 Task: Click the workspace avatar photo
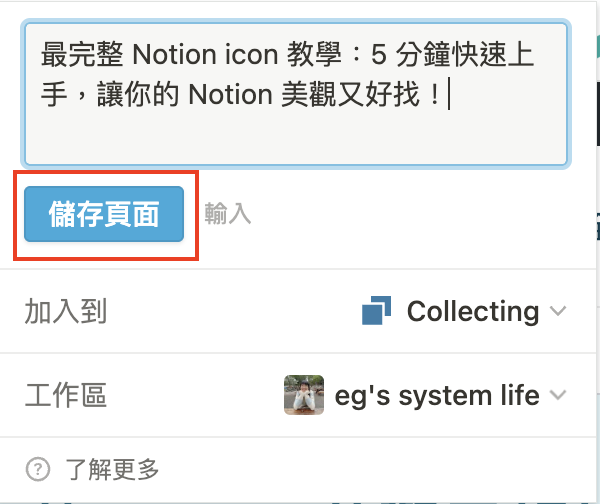click(304, 396)
